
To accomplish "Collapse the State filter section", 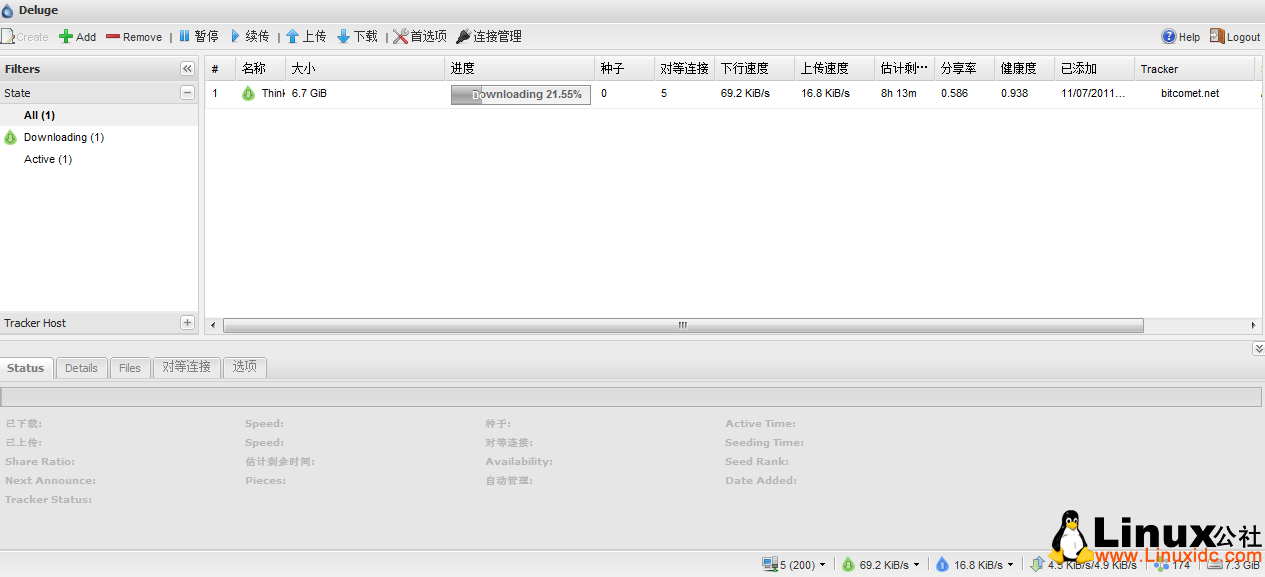I will (187, 91).
